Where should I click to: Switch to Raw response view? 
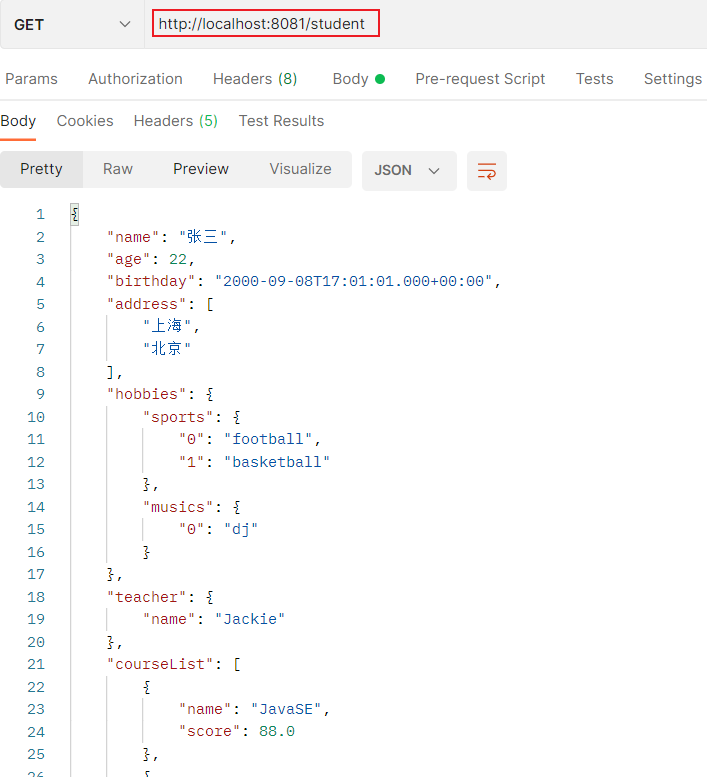pos(117,169)
